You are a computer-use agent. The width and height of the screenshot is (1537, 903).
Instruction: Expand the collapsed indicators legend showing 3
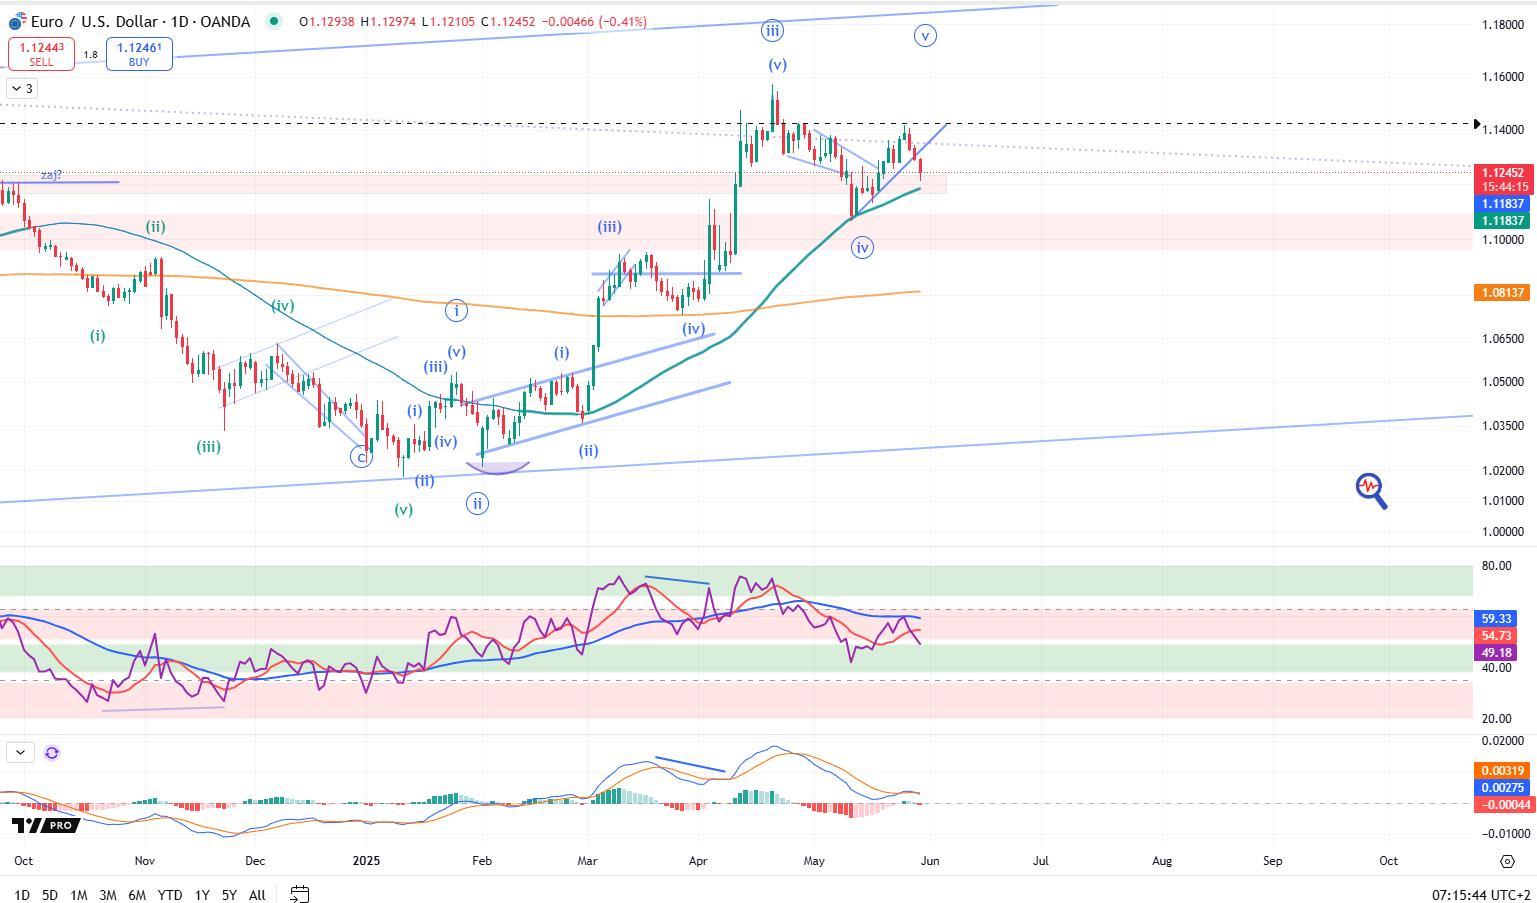coord(21,89)
